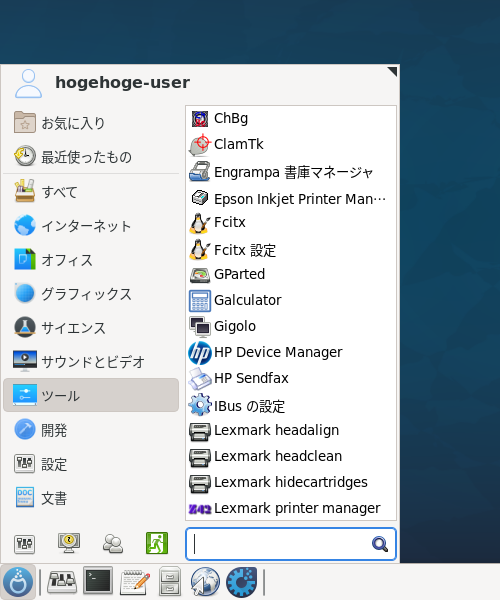
Task: Click the menu resize grip in the top corner
Action: (392, 72)
